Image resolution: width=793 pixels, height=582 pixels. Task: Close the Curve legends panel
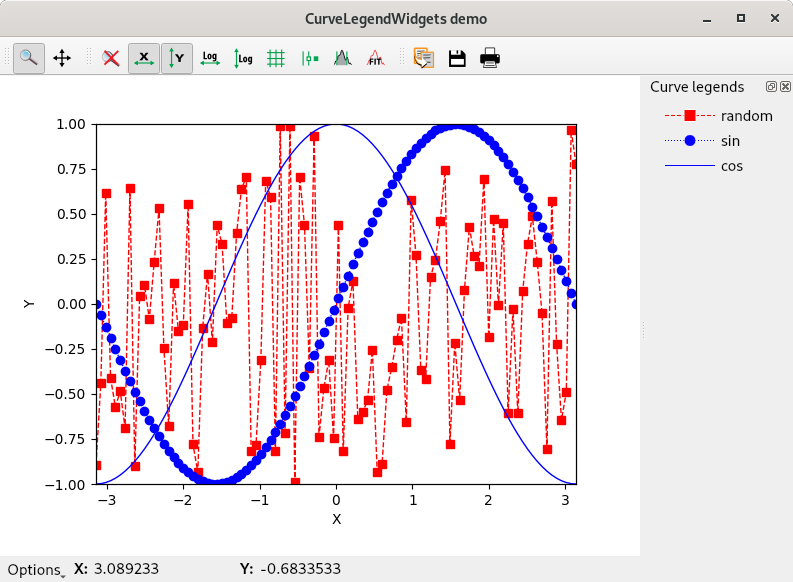pos(785,87)
